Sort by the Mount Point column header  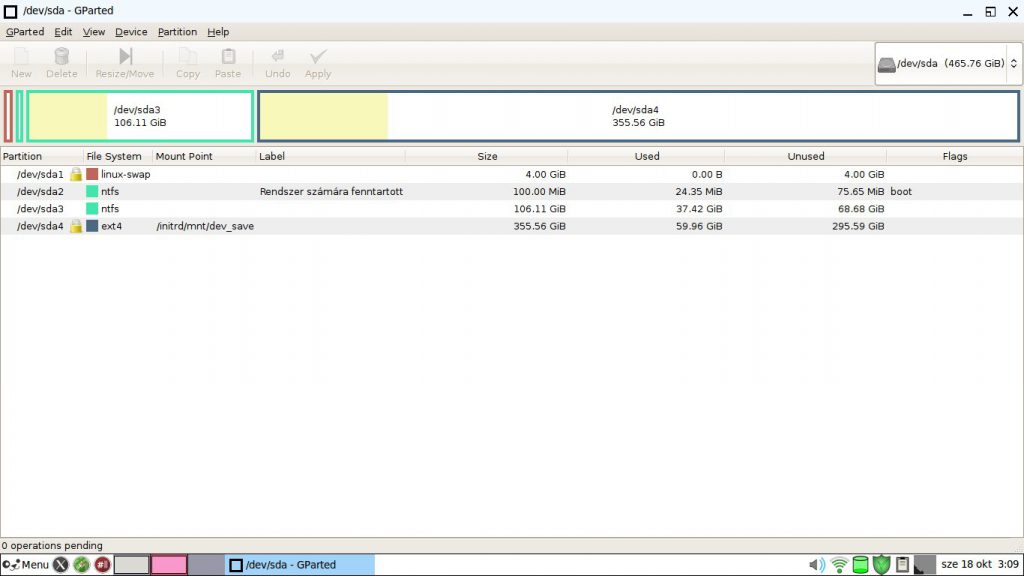(x=204, y=156)
